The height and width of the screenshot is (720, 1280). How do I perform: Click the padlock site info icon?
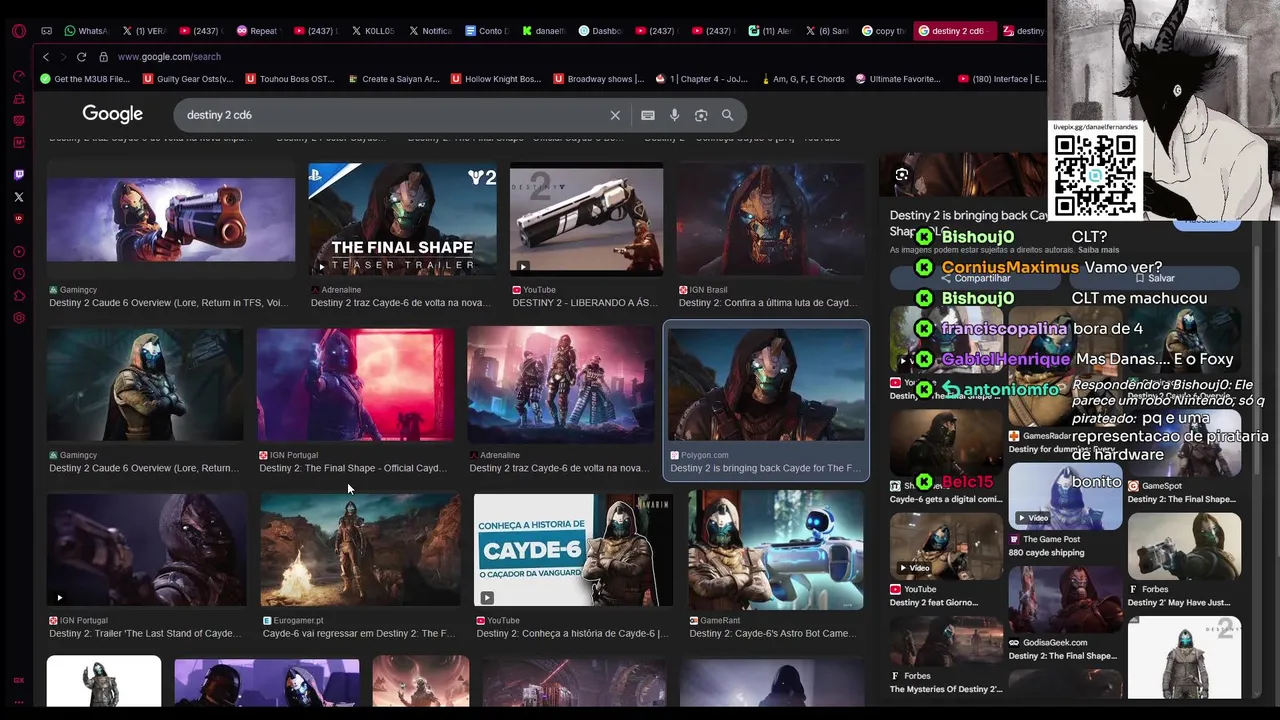(103, 57)
